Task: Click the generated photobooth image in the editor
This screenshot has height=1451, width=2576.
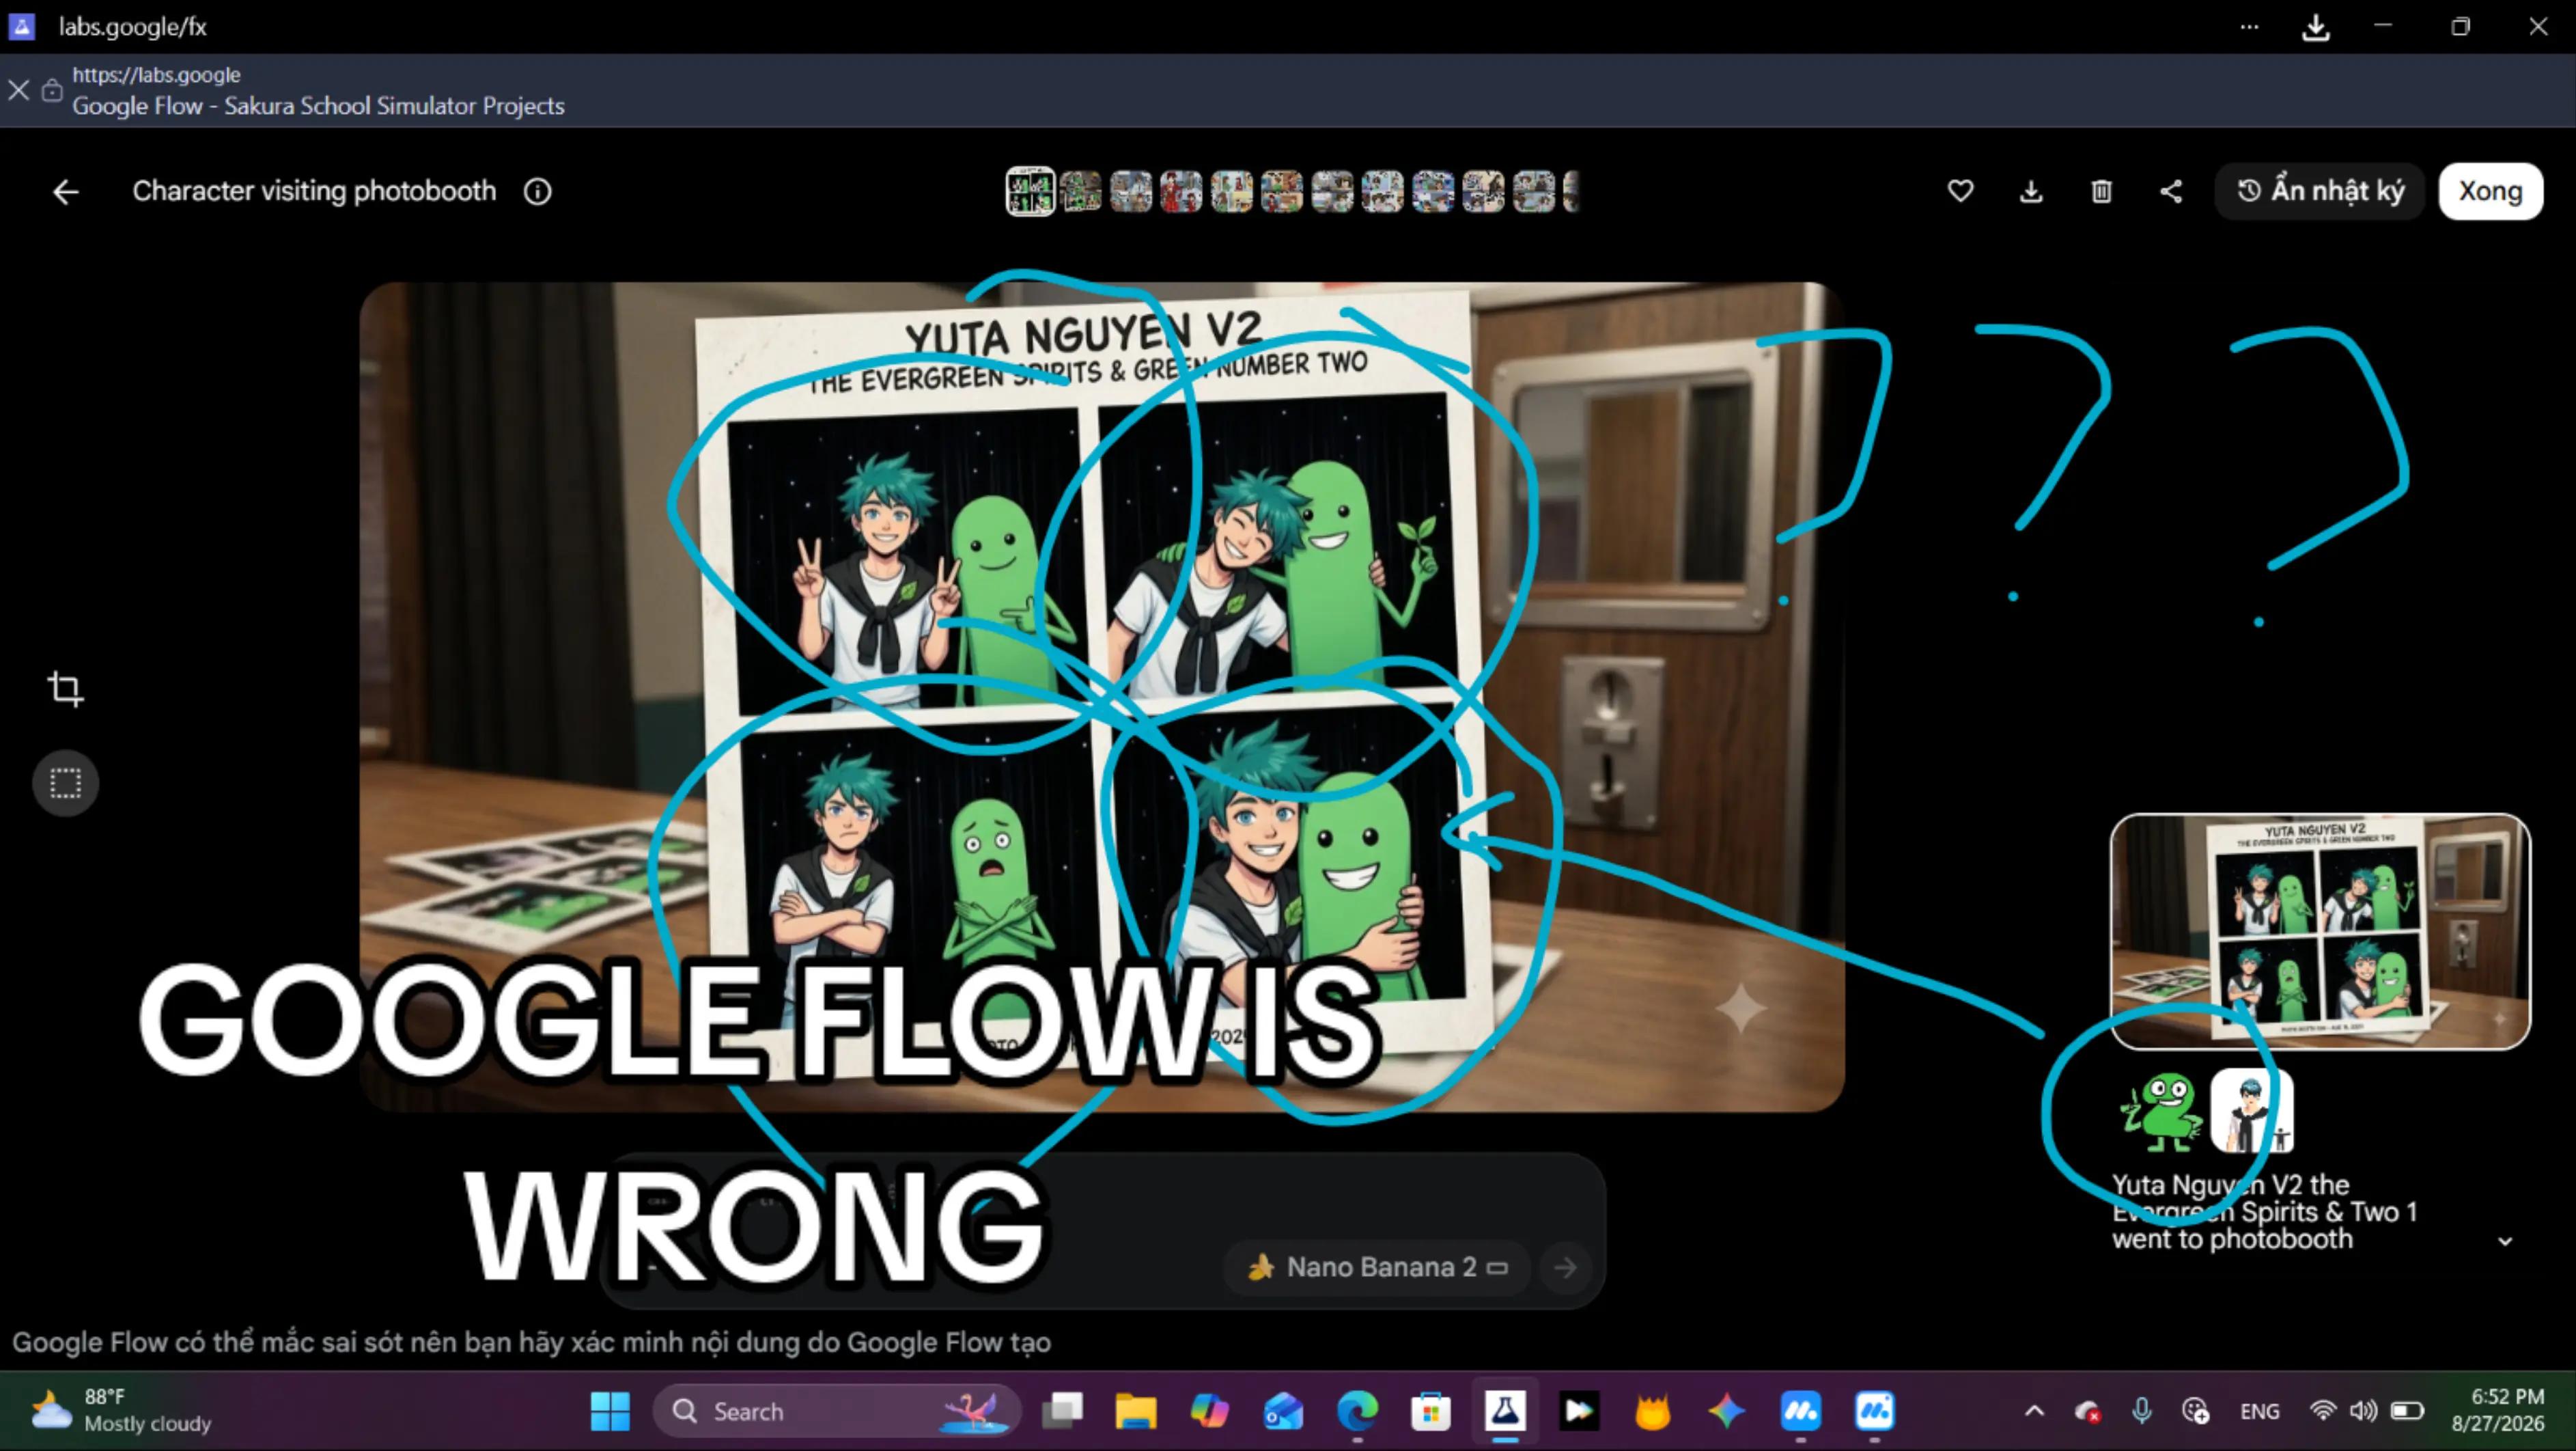Action: (1102, 697)
